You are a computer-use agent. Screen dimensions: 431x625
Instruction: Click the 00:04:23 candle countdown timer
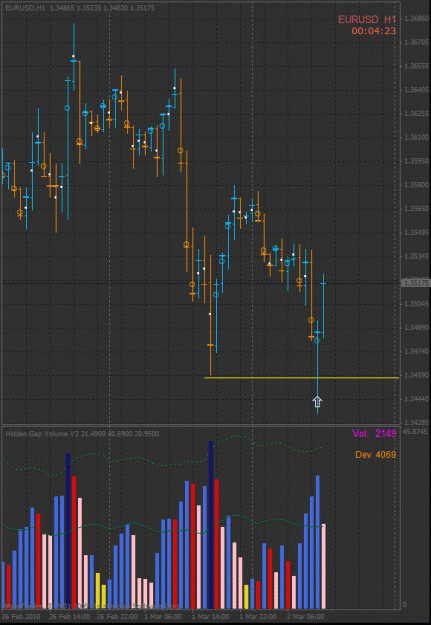tap(374, 31)
